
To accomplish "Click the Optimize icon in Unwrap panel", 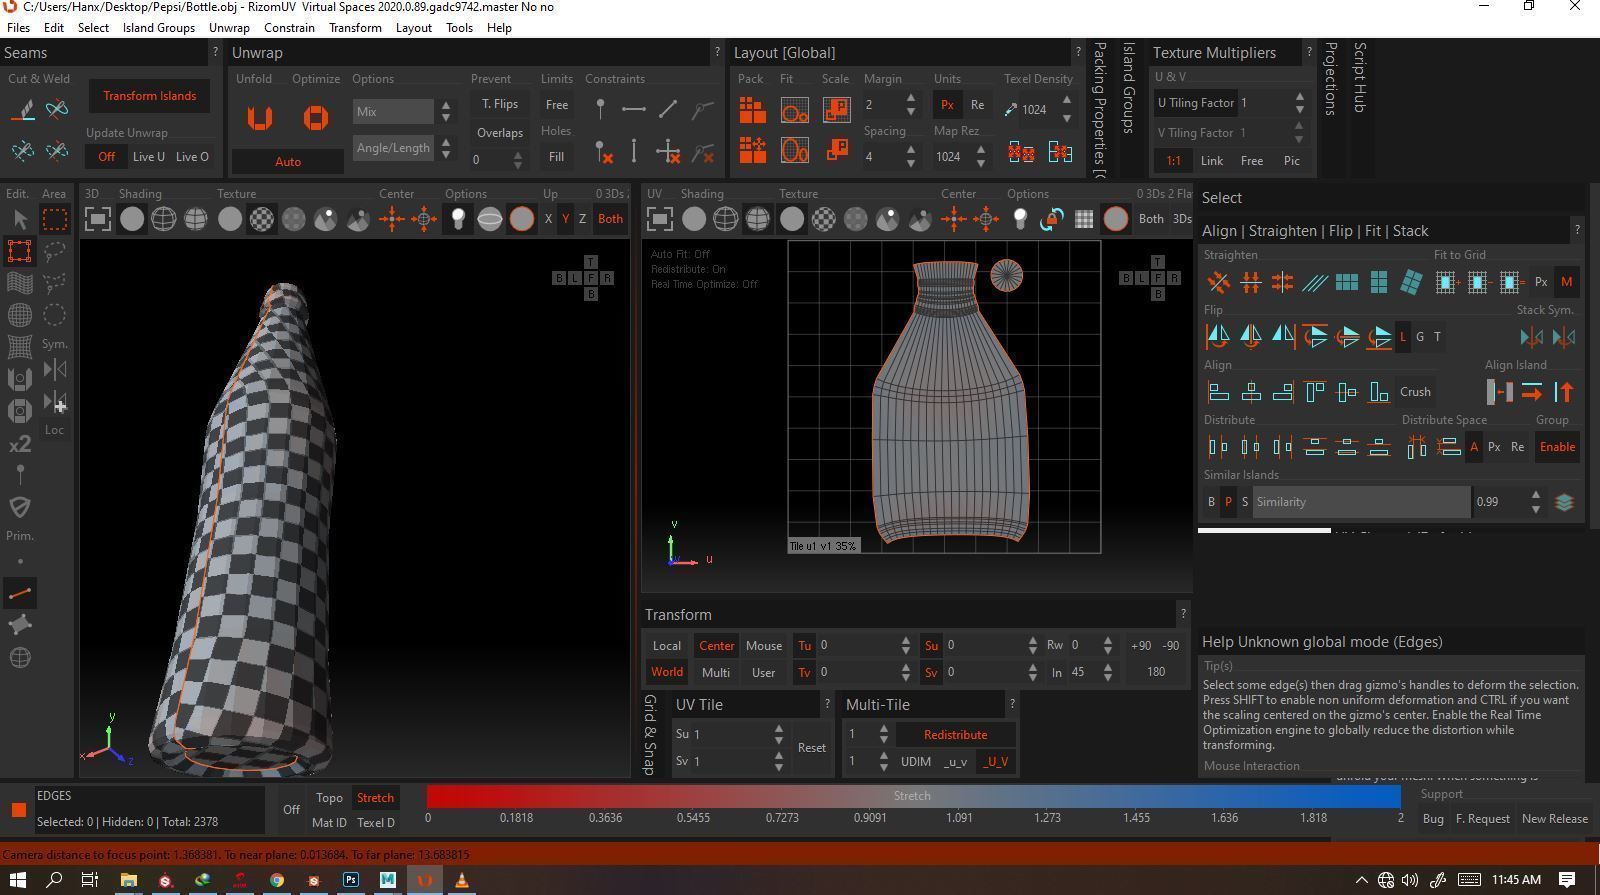I will [x=316, y=118].
